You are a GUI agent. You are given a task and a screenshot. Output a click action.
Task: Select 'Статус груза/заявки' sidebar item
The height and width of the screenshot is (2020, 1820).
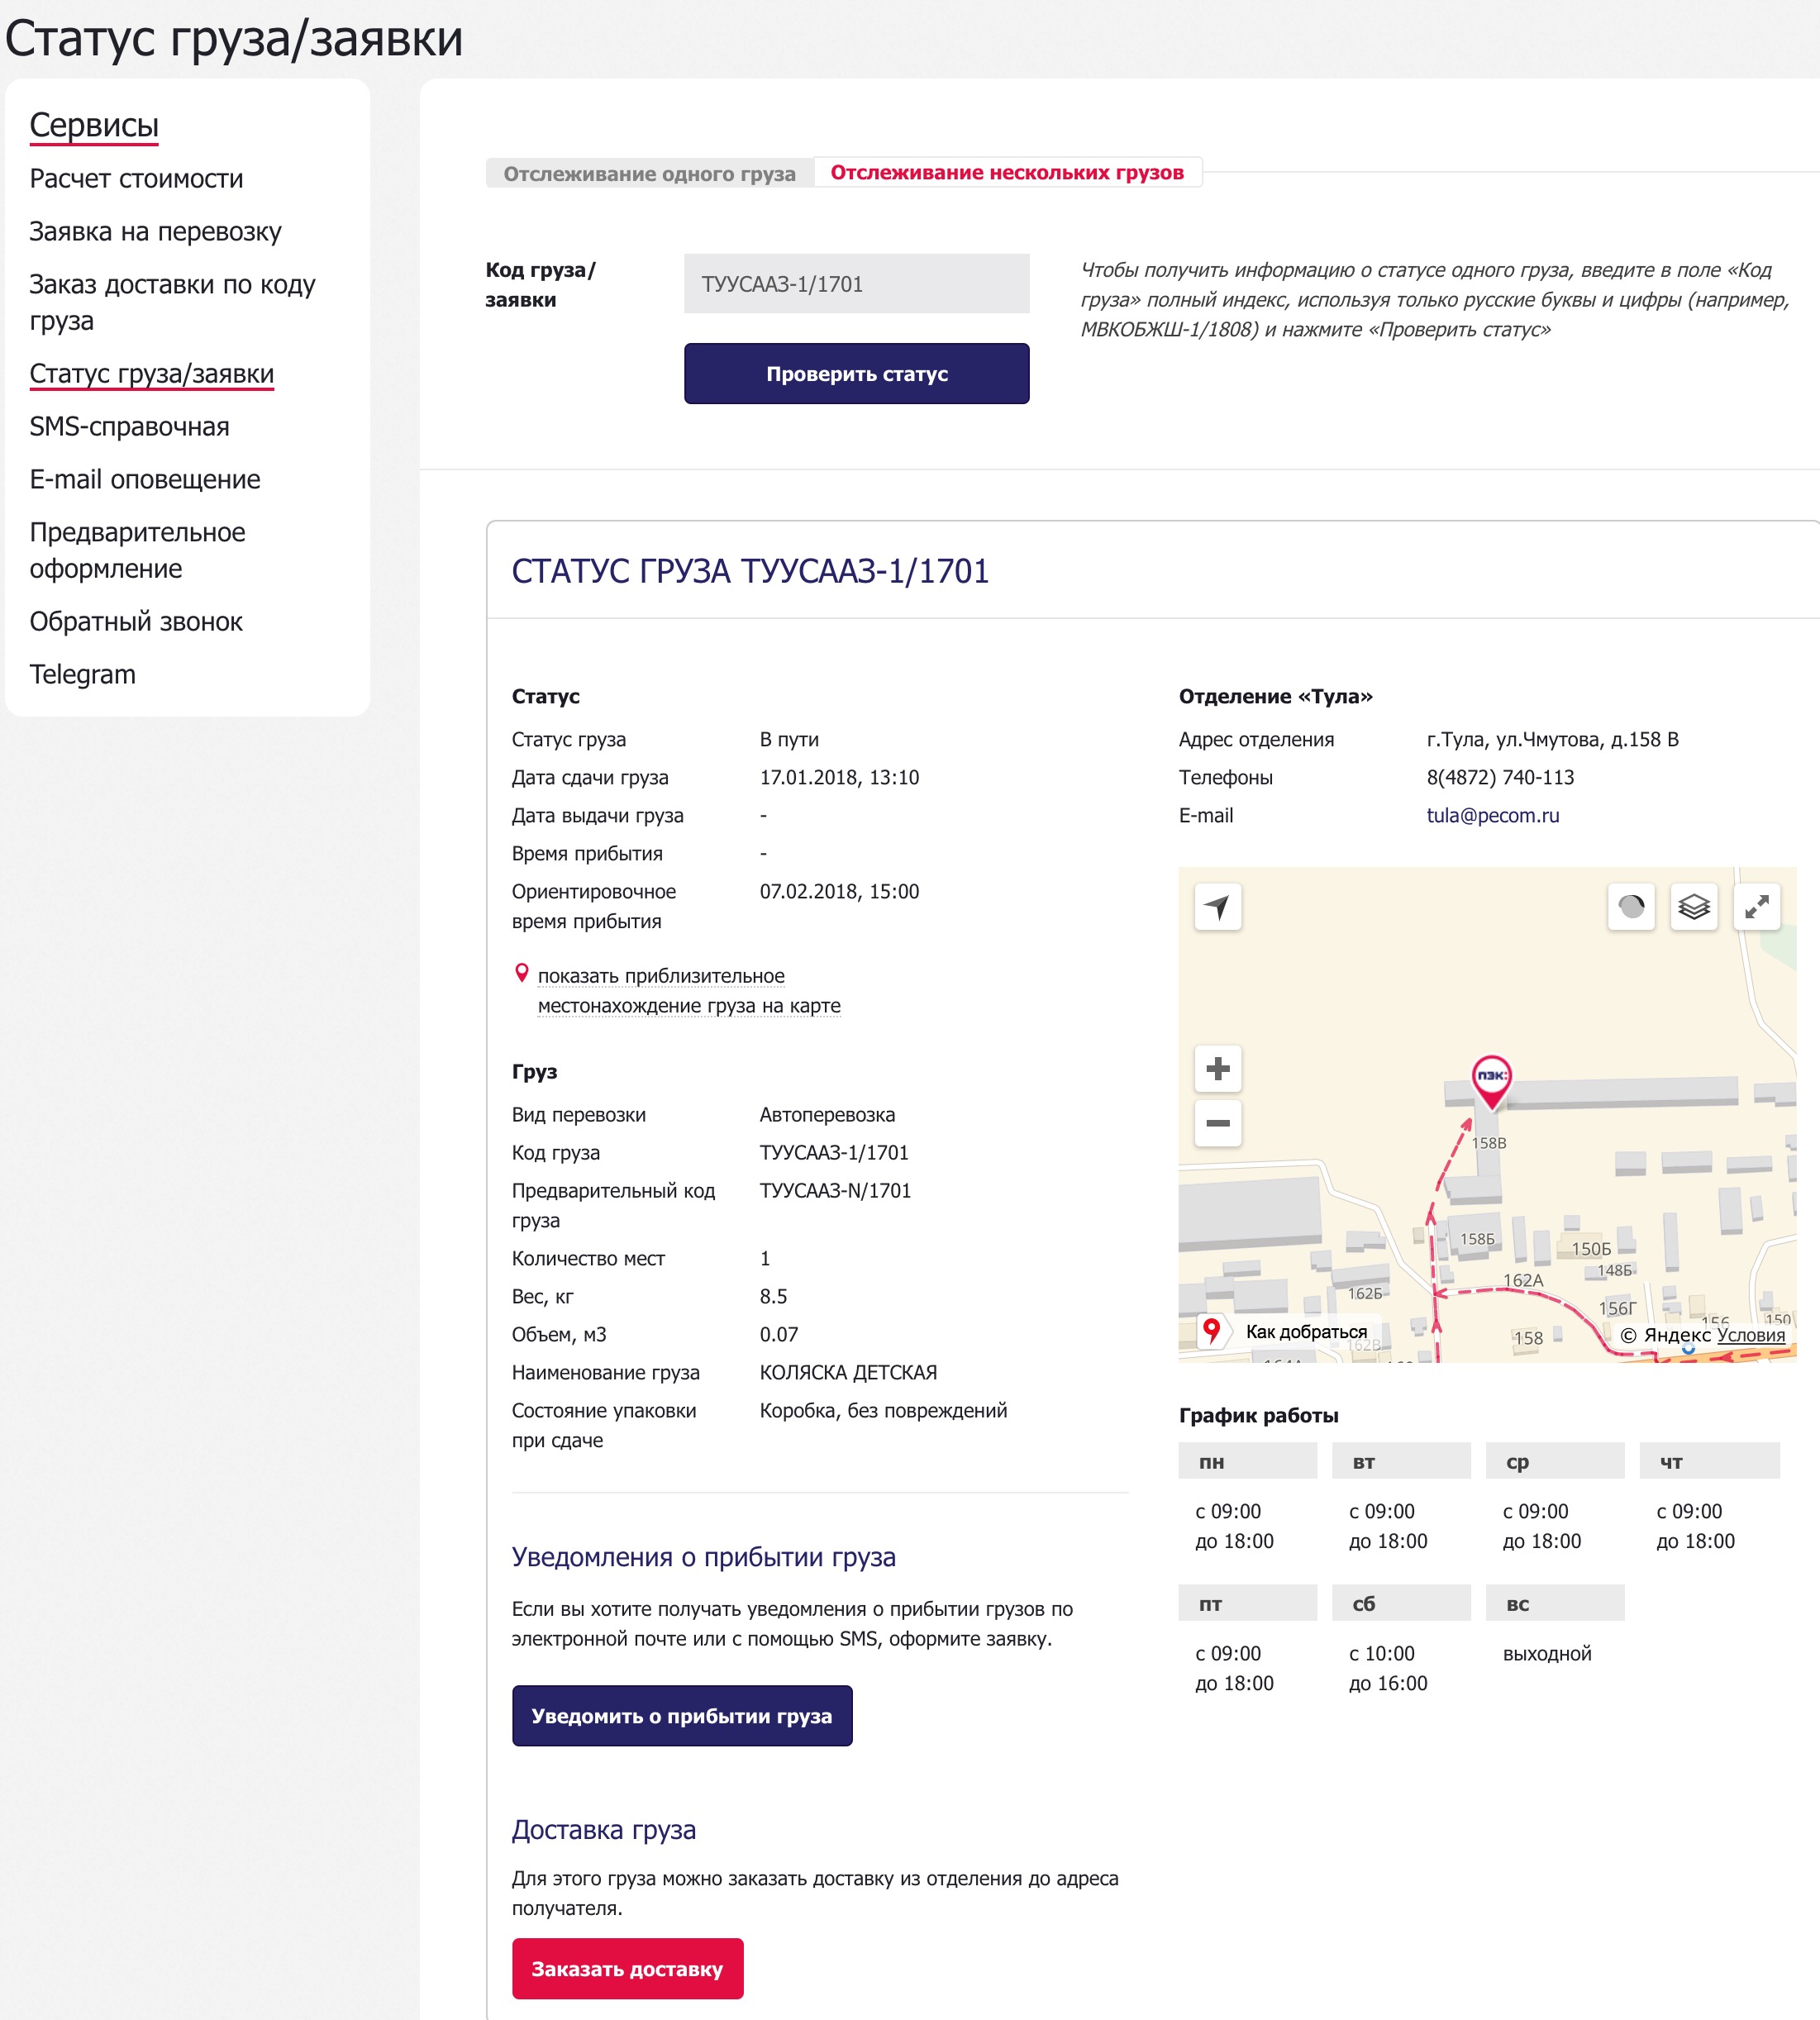pos(152,374)
